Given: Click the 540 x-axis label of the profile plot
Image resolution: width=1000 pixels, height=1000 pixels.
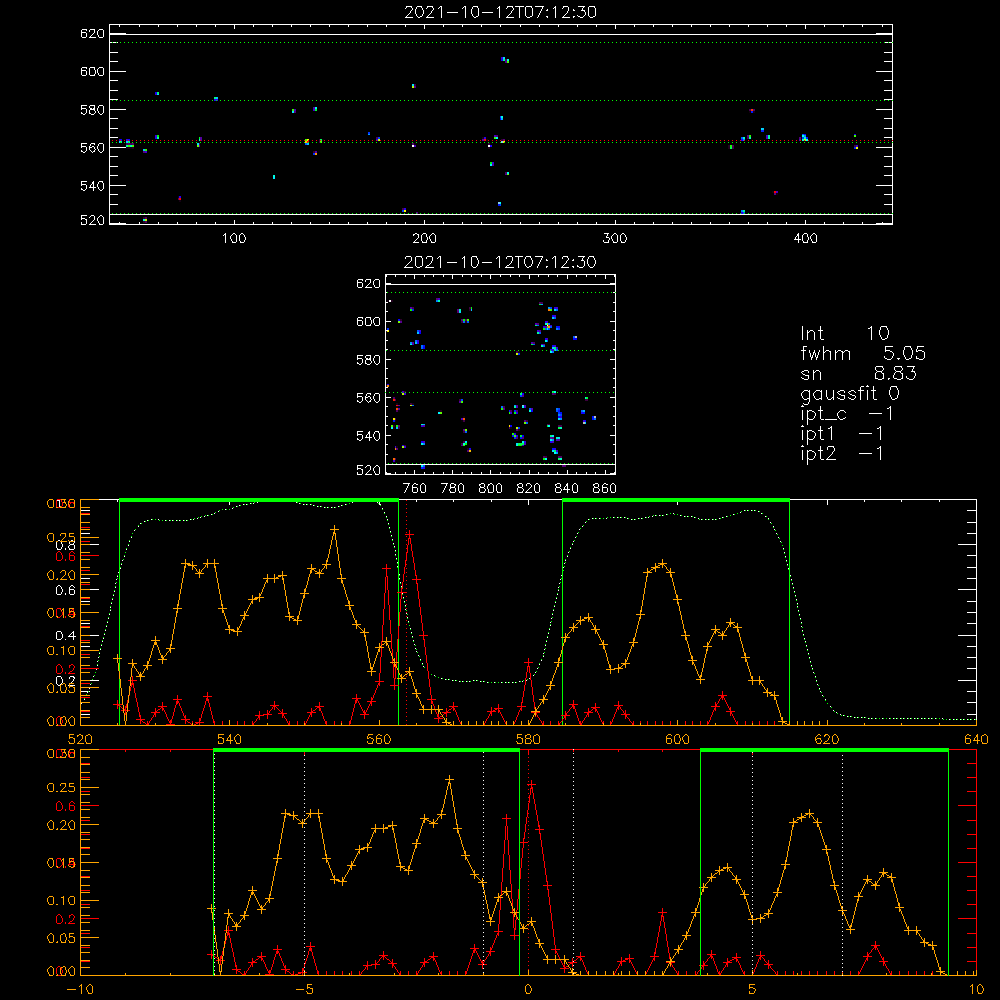Looking at the screenshot, I should 229,739.
